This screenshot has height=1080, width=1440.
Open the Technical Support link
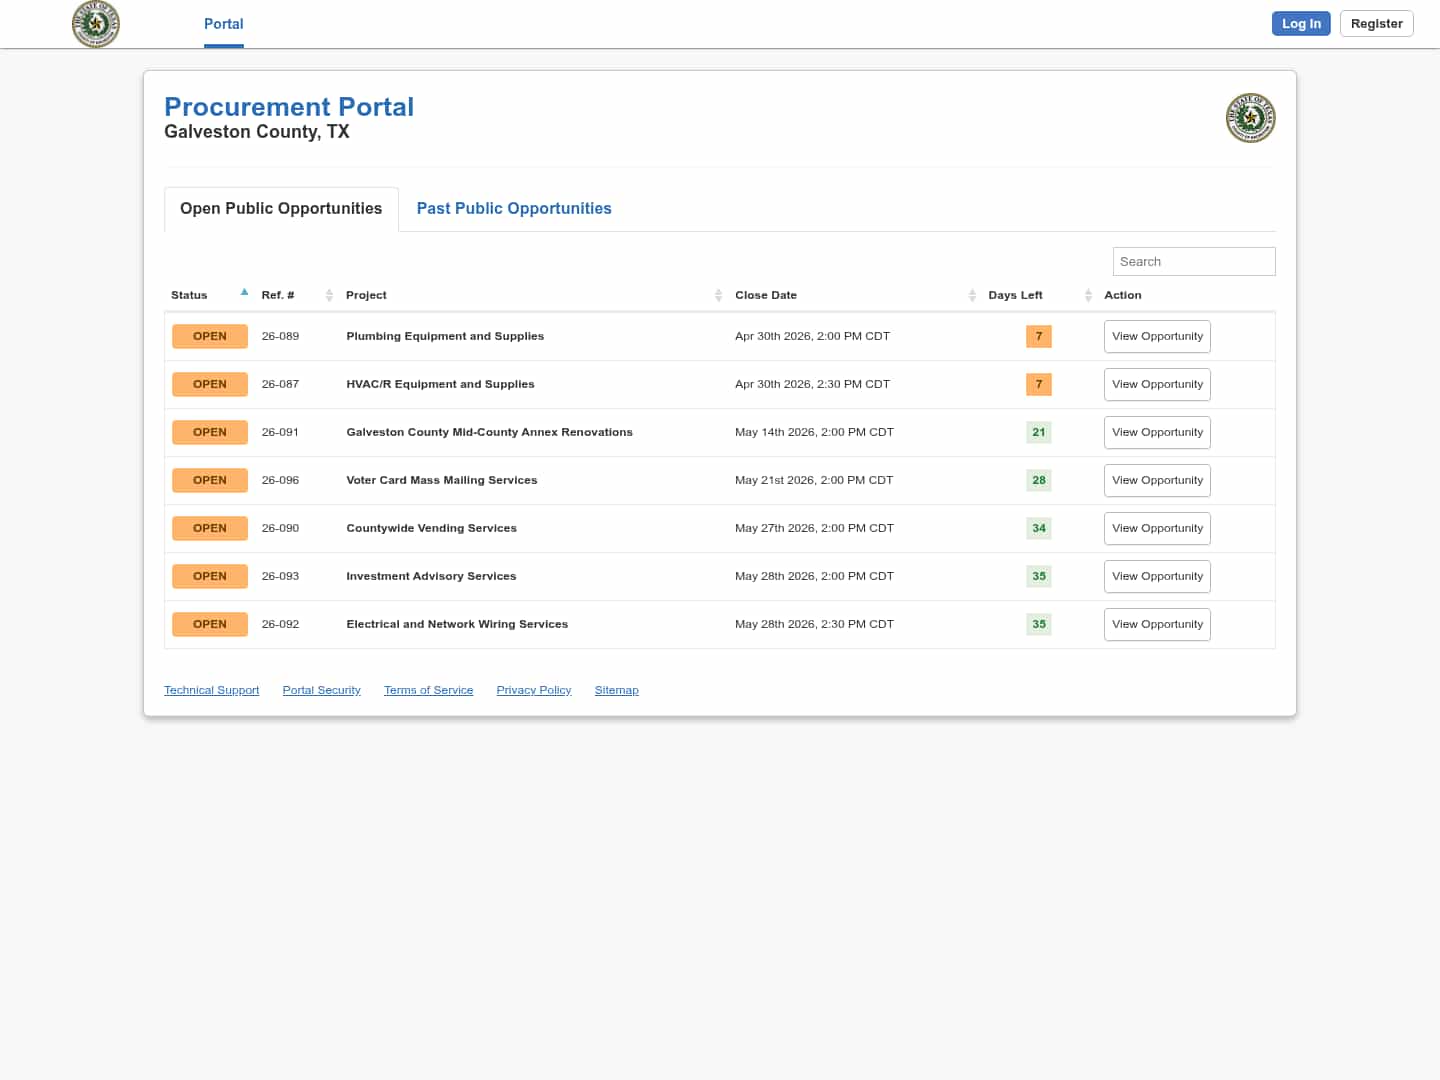click(211, 690)
